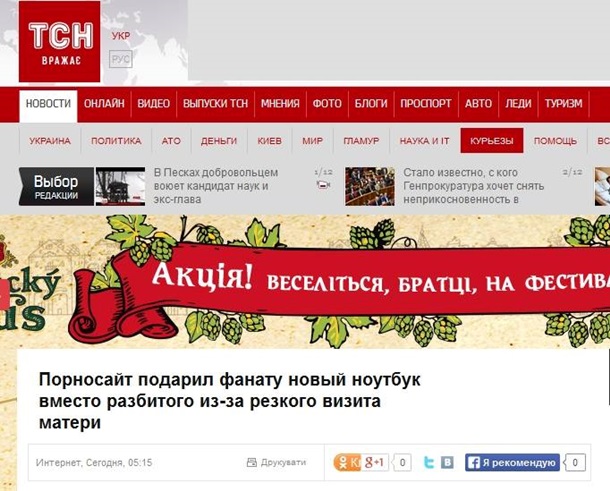Click the Rada session thumbnail

click(x=370, y=186)
